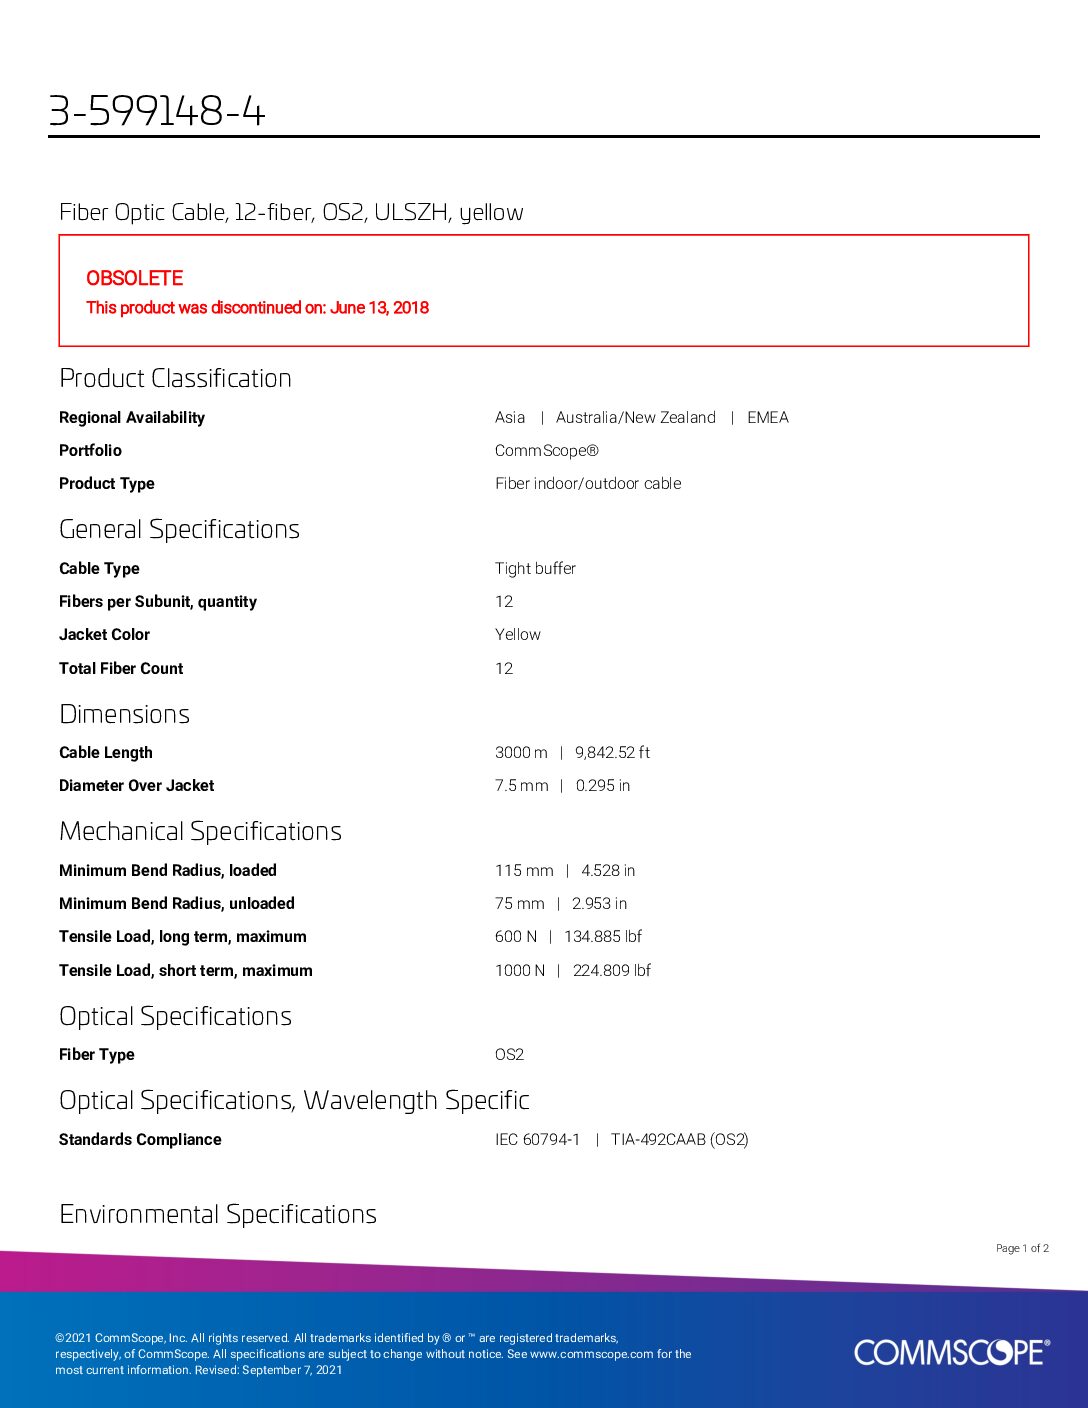1088x1408 pixels.
Task: Click the Fiber indoor/outdoor cable product type
Action: 588,484
